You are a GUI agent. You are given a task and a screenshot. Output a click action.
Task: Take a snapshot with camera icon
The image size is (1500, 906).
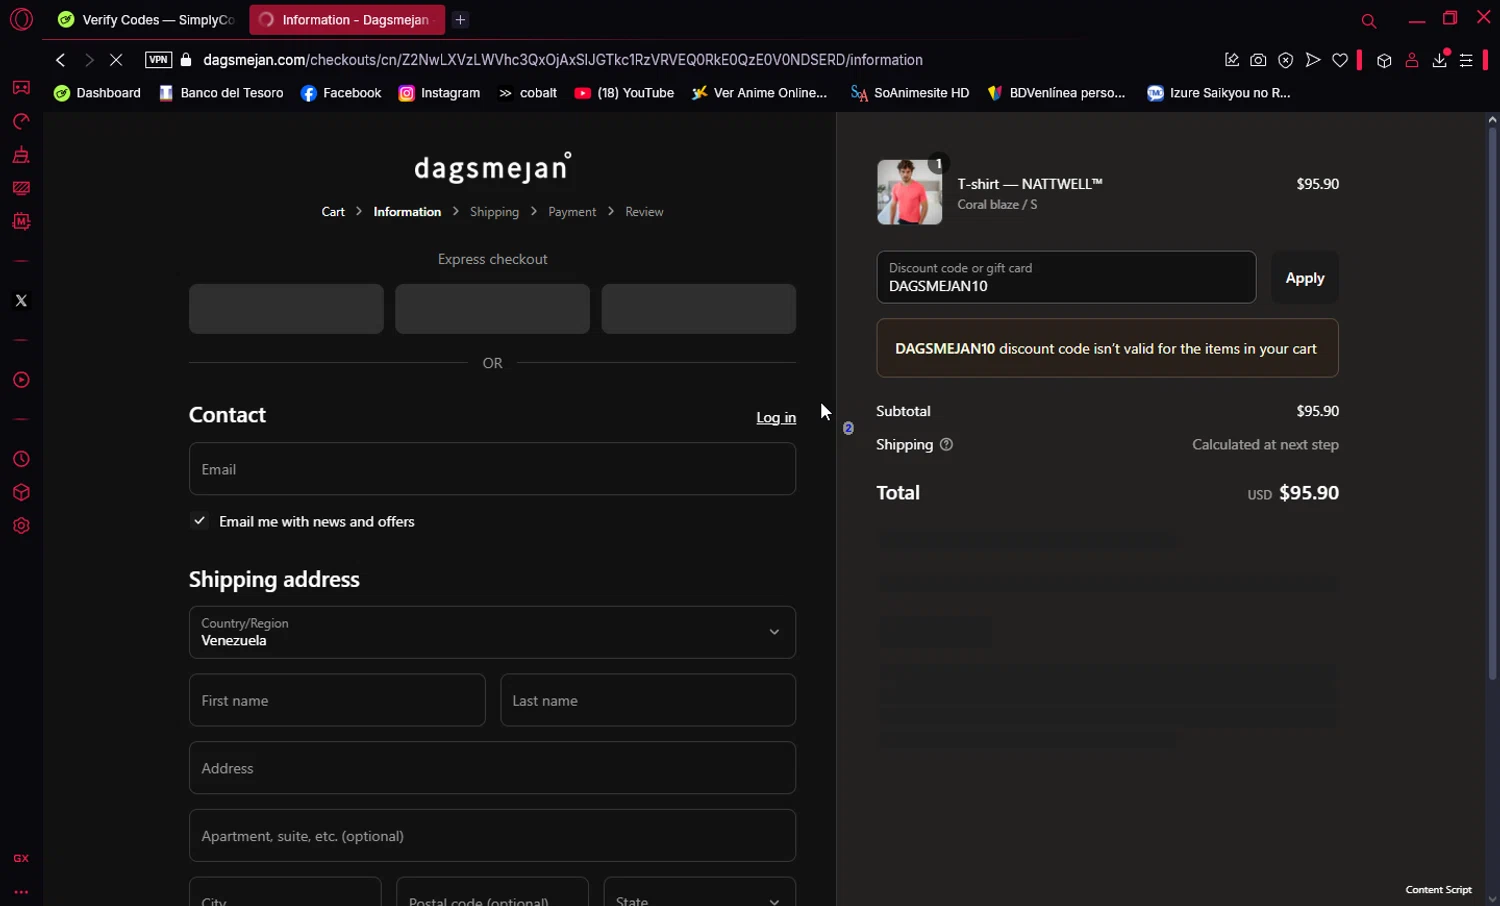[x=1258, y=60]
